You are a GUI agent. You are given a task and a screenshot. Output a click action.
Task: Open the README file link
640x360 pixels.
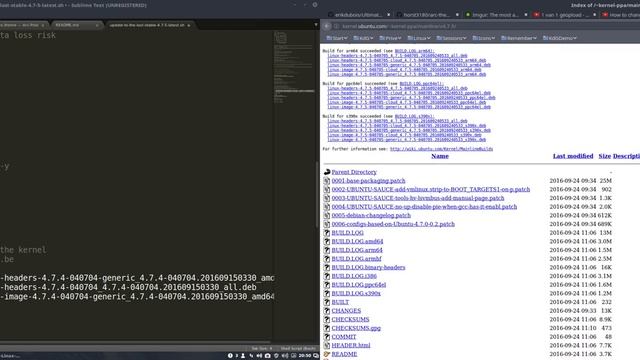[x=344, y=354]
